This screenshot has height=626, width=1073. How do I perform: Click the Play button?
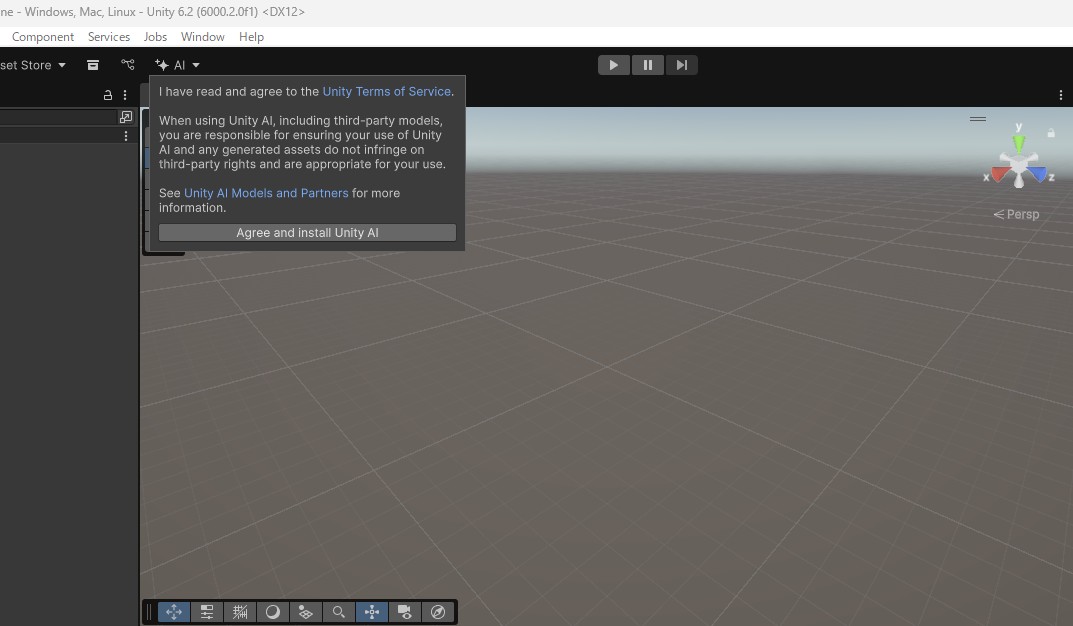[x=614, y=65]
